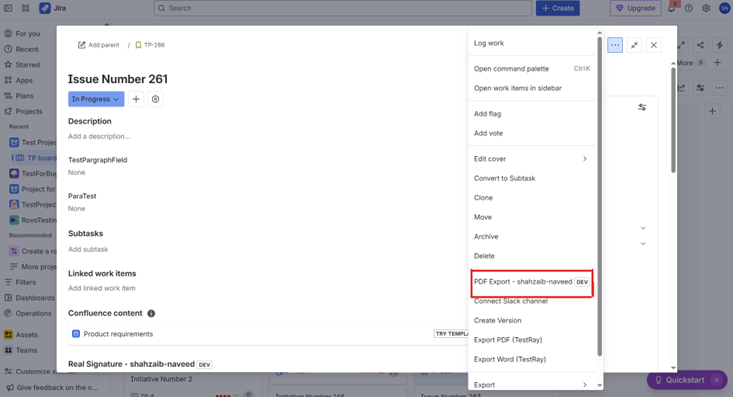Click the three-dot actions button in issue
The height and width of the screenshot is (397, 733).
coord(615,45)
